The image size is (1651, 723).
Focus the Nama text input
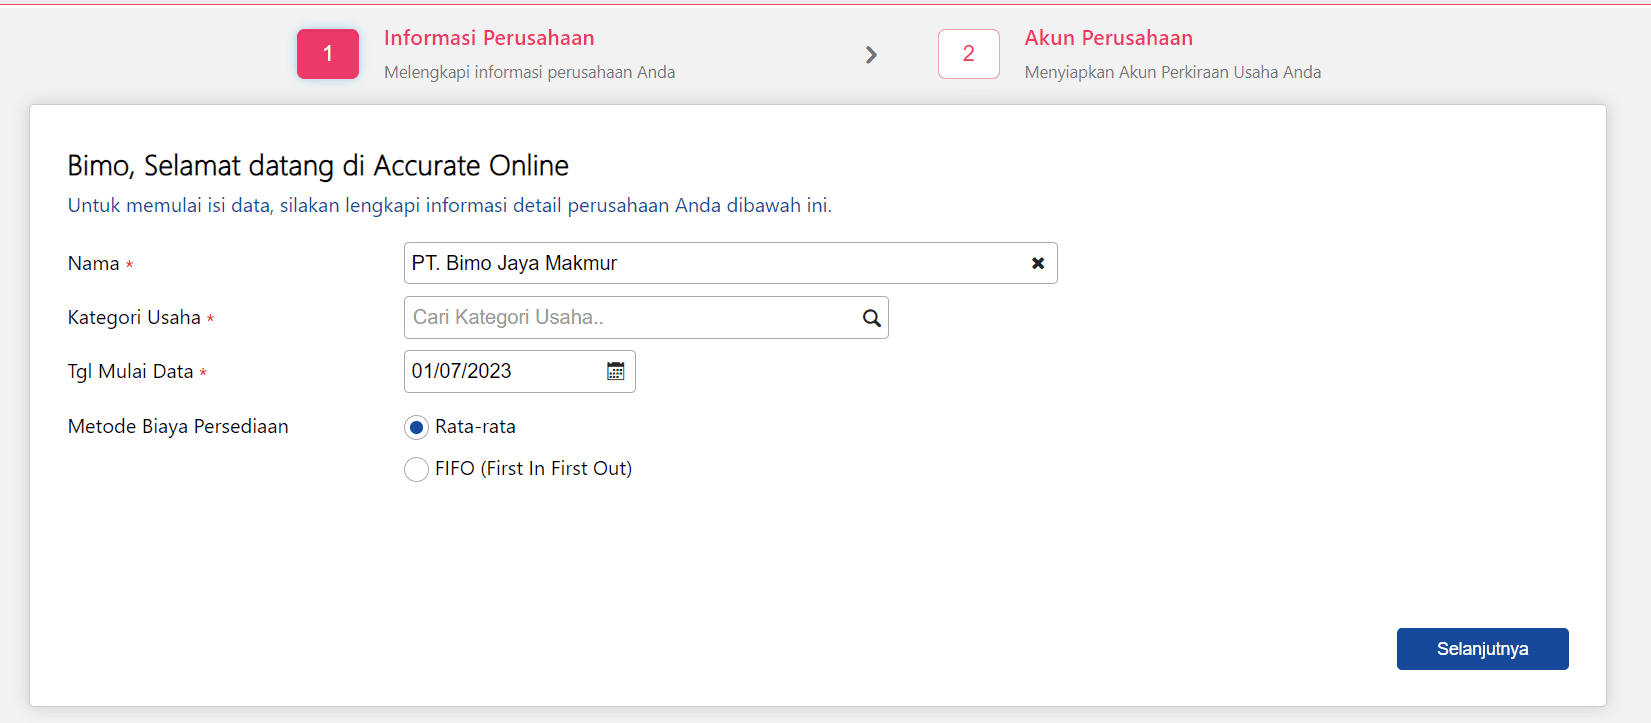(x=715, y=263)
